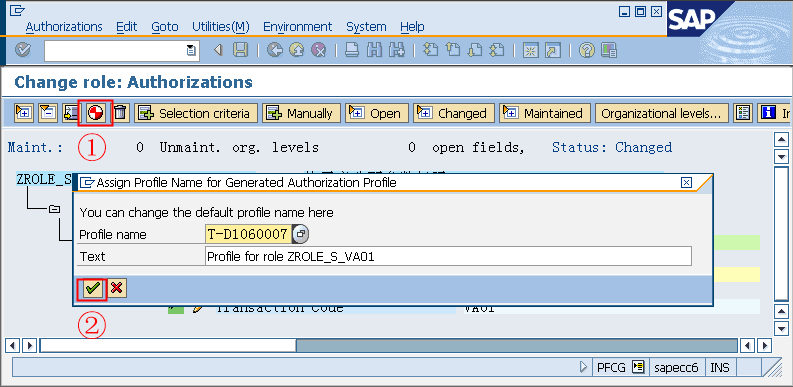Click the dialog title bar menu icon
The image size is (793, 387).
coord(87,183)
